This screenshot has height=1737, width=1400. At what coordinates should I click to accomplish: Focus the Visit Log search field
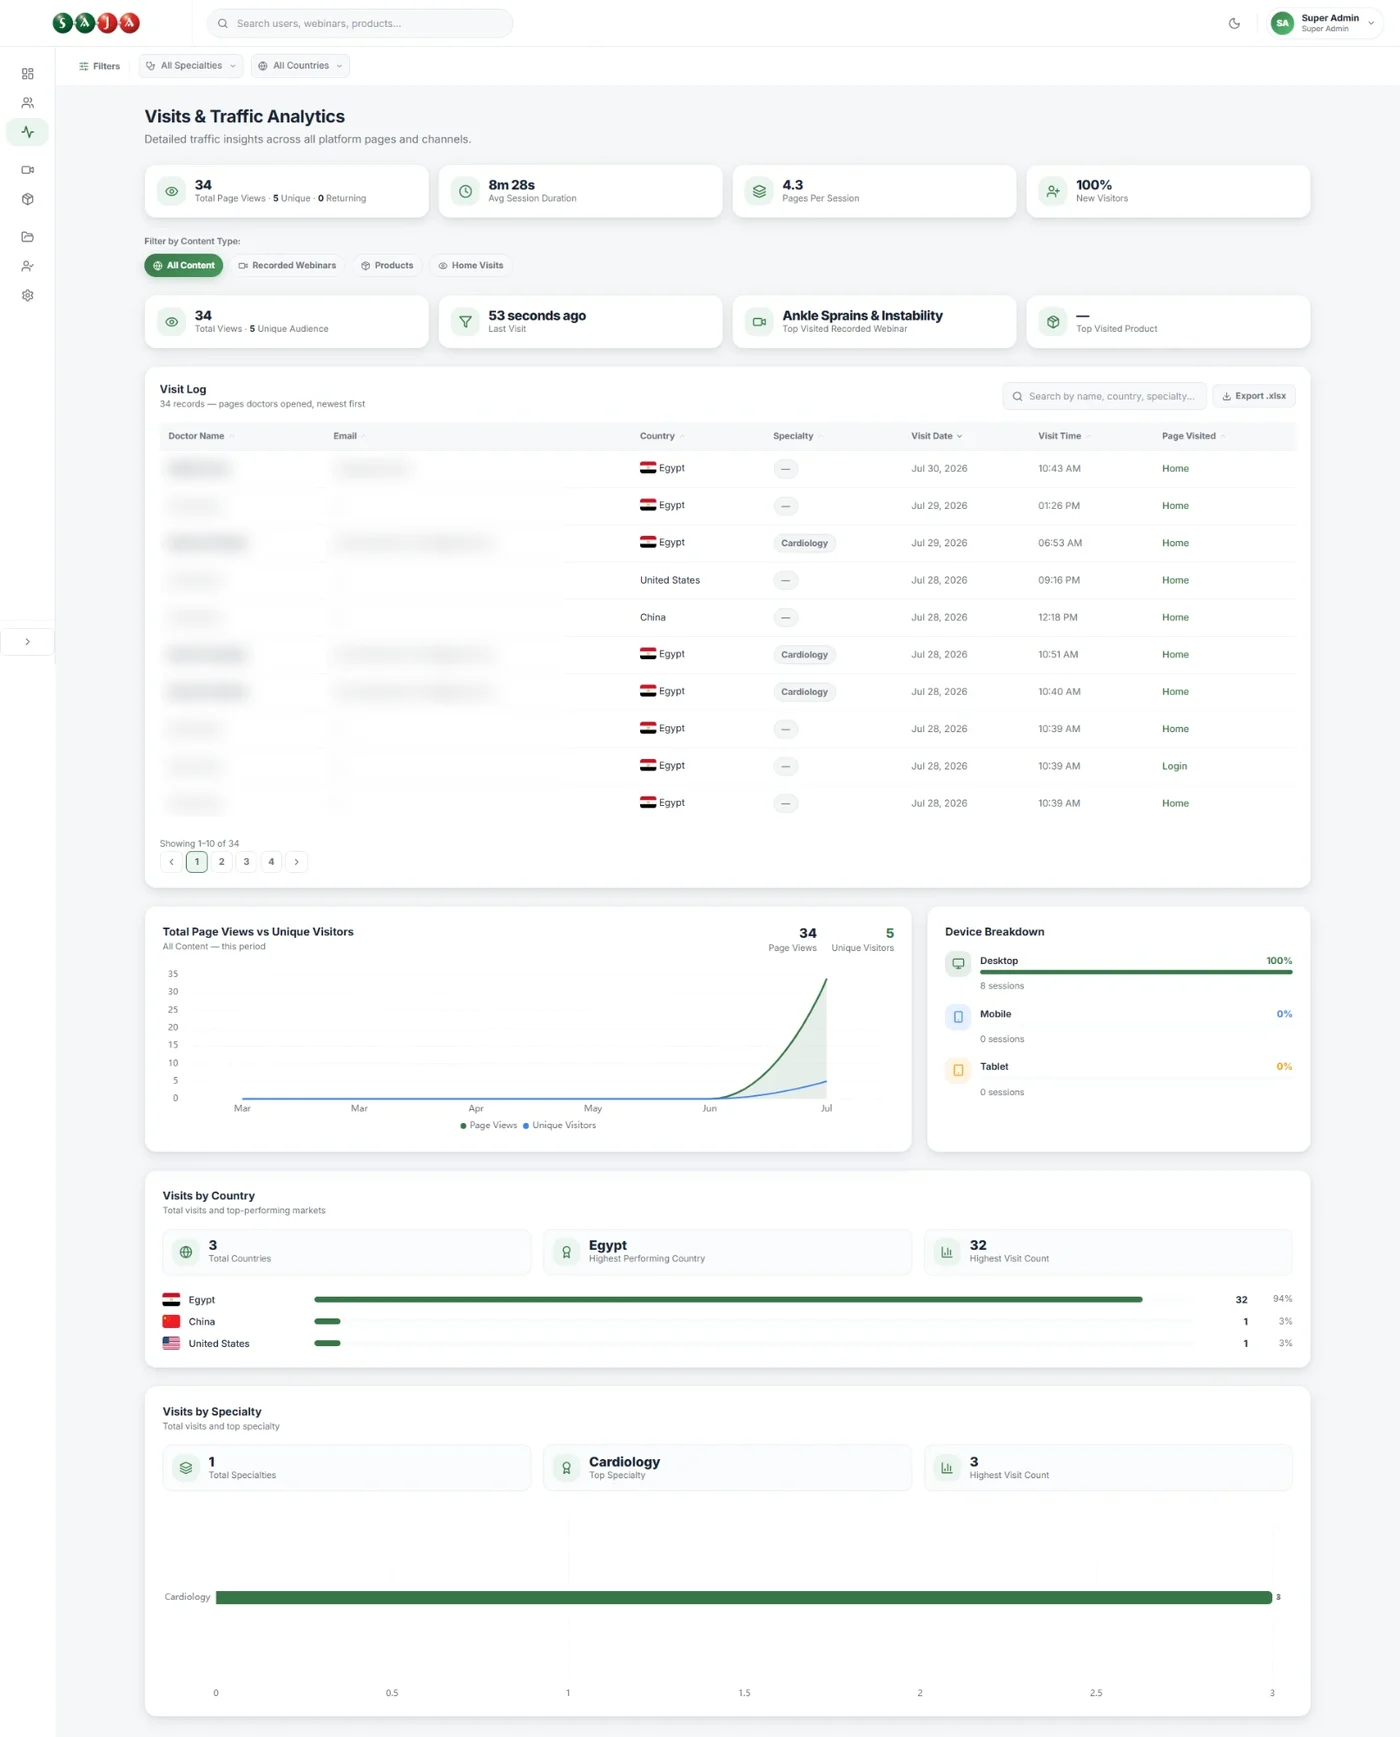tap(1104, 396)
